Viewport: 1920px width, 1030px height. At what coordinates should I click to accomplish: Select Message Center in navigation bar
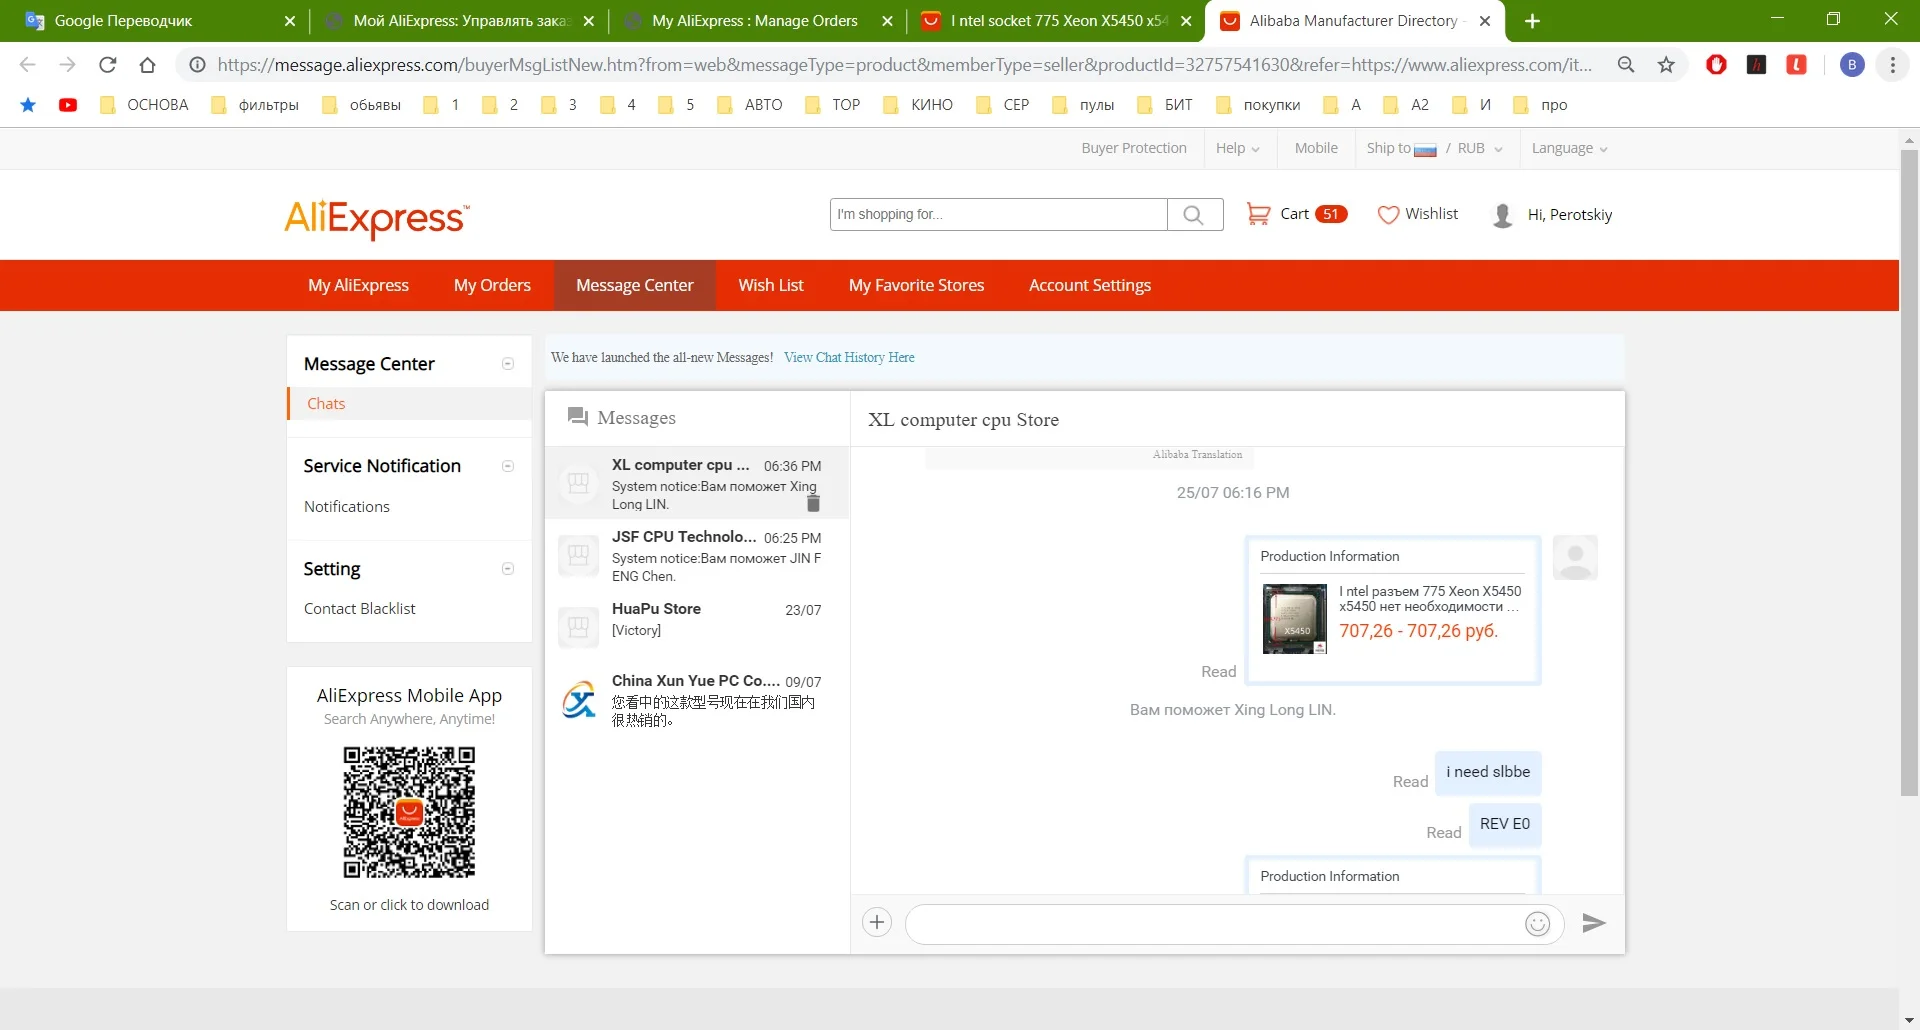pyautogui.click(x=635, y=285)
